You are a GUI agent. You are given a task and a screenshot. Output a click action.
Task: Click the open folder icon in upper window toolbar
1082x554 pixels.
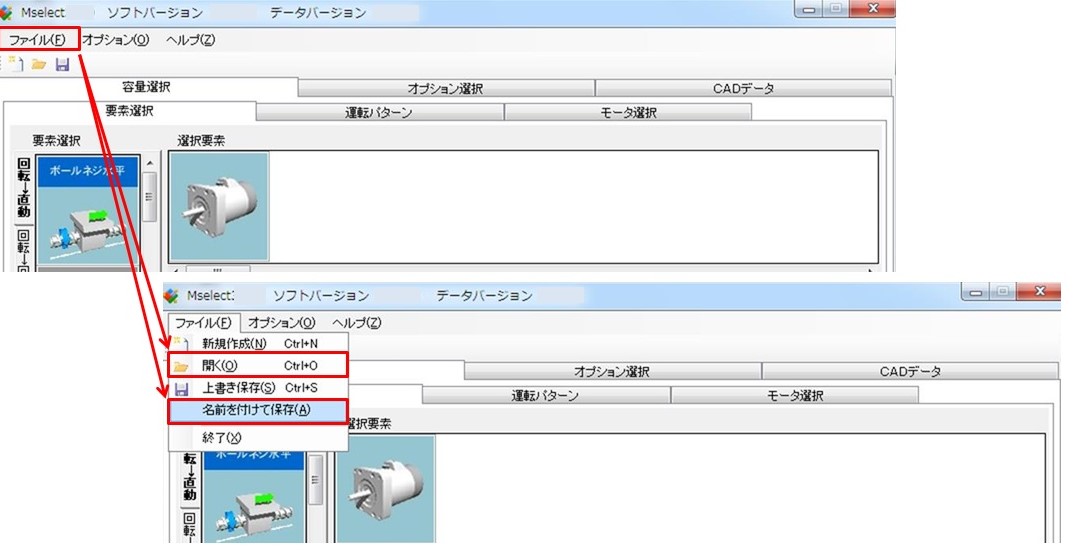click(x=39, y=64)
